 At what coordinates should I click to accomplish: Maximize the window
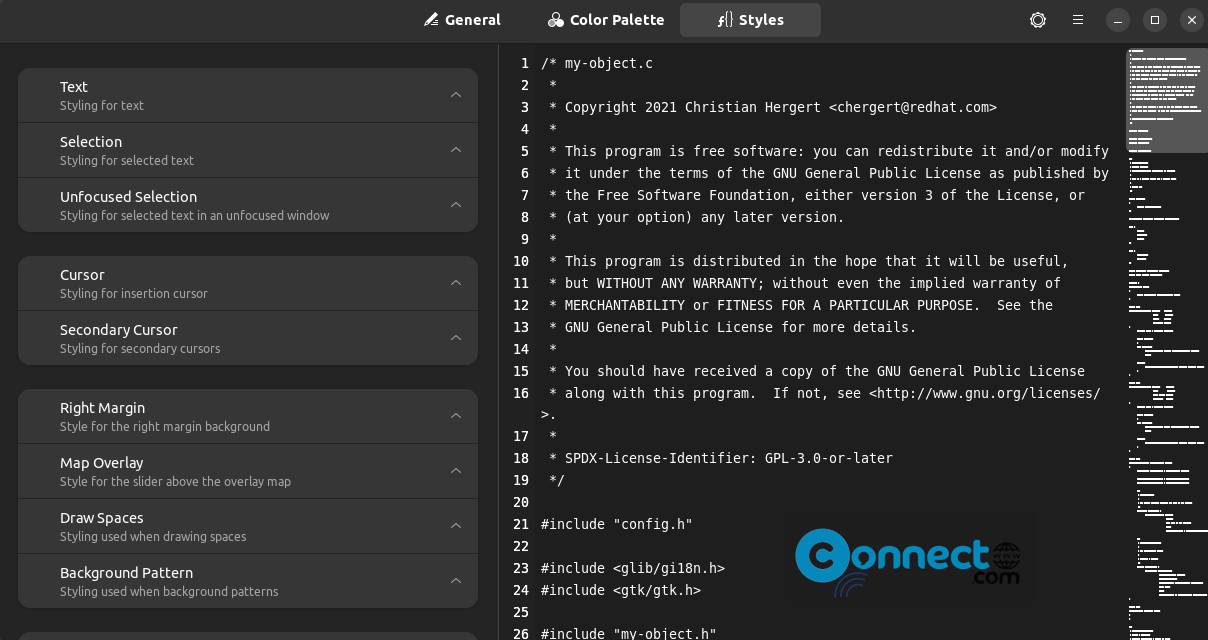[x=1155, y=20]
